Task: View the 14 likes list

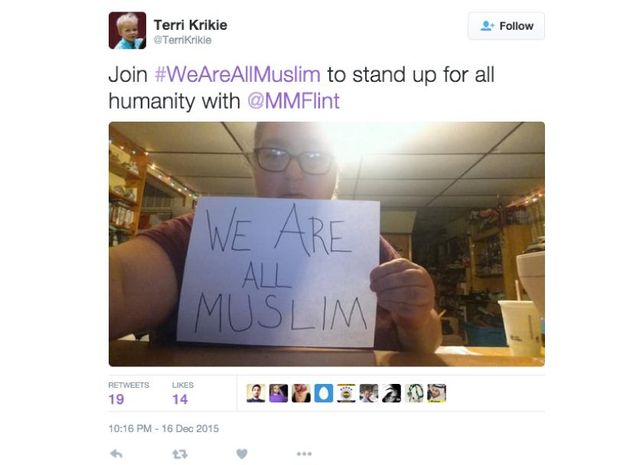Action: (183, 393)
